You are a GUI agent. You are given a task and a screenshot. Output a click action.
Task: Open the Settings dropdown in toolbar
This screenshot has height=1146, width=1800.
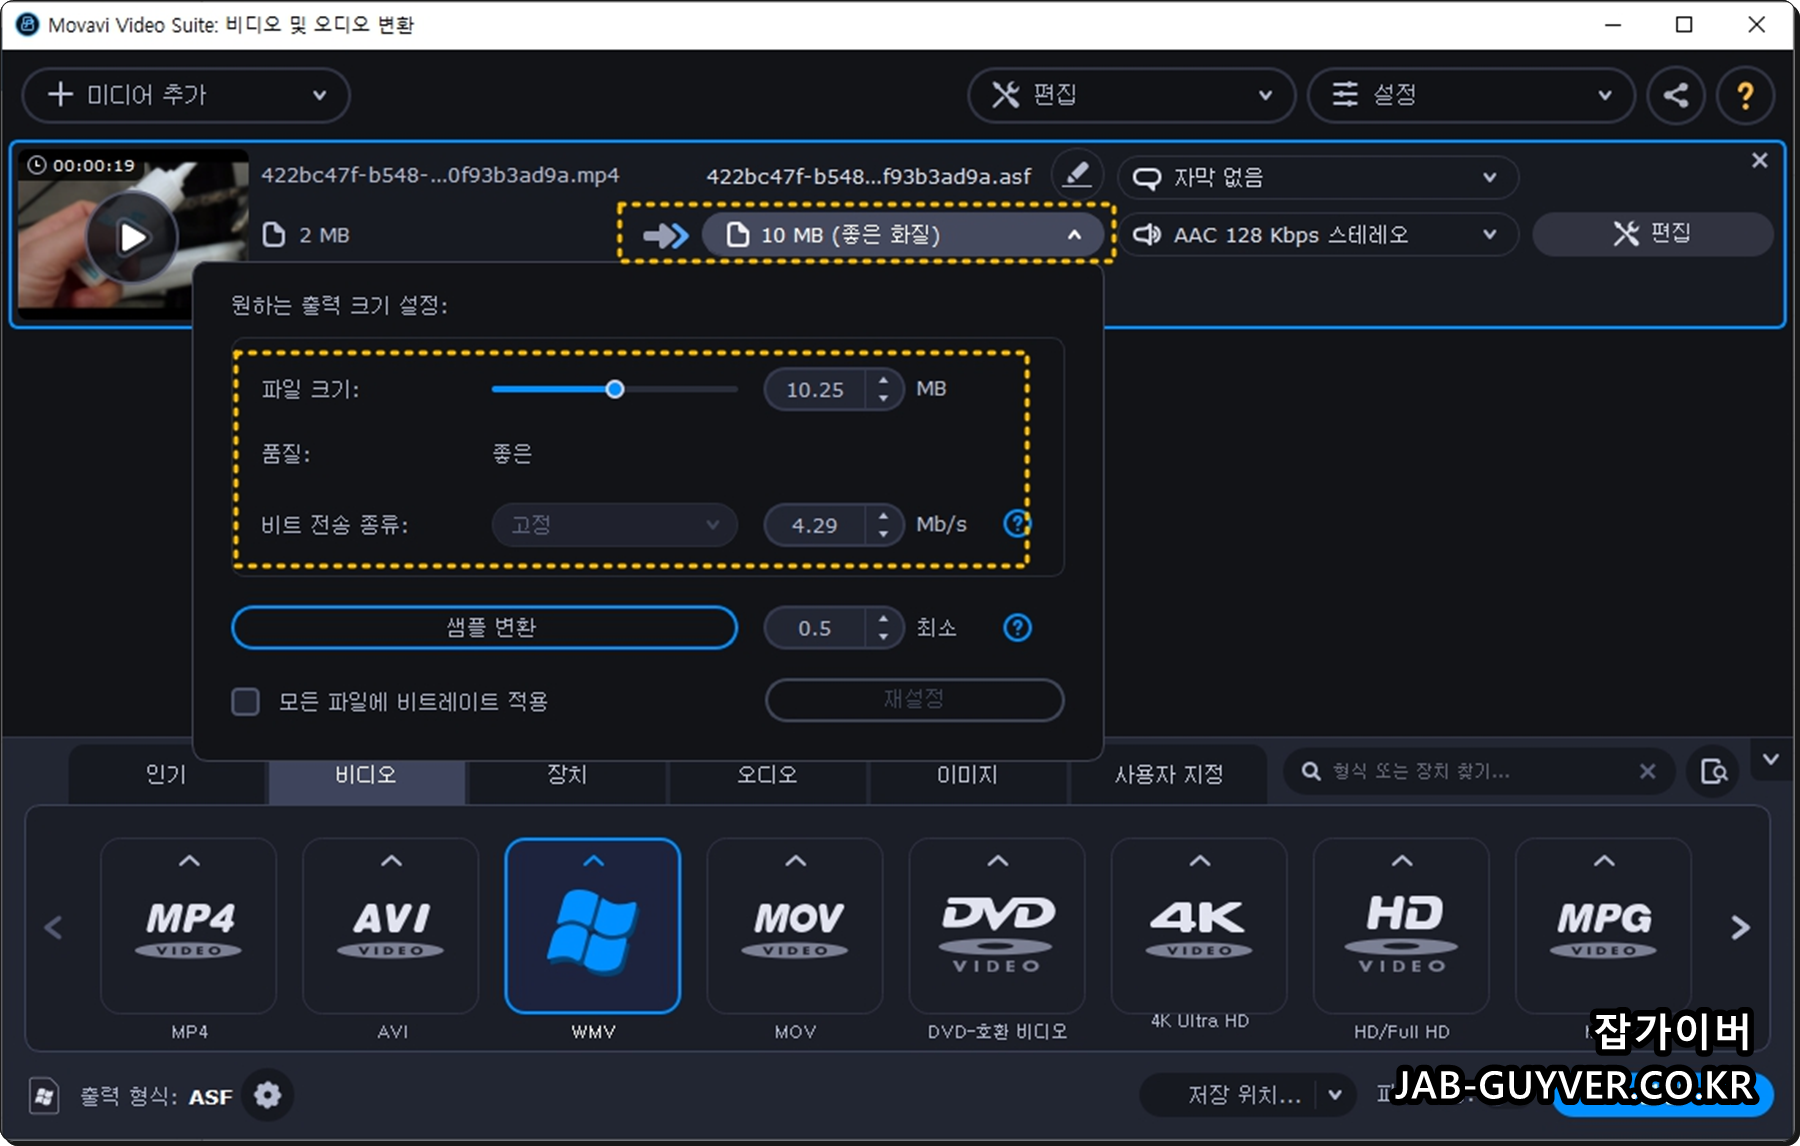[x=1471, y=96]
